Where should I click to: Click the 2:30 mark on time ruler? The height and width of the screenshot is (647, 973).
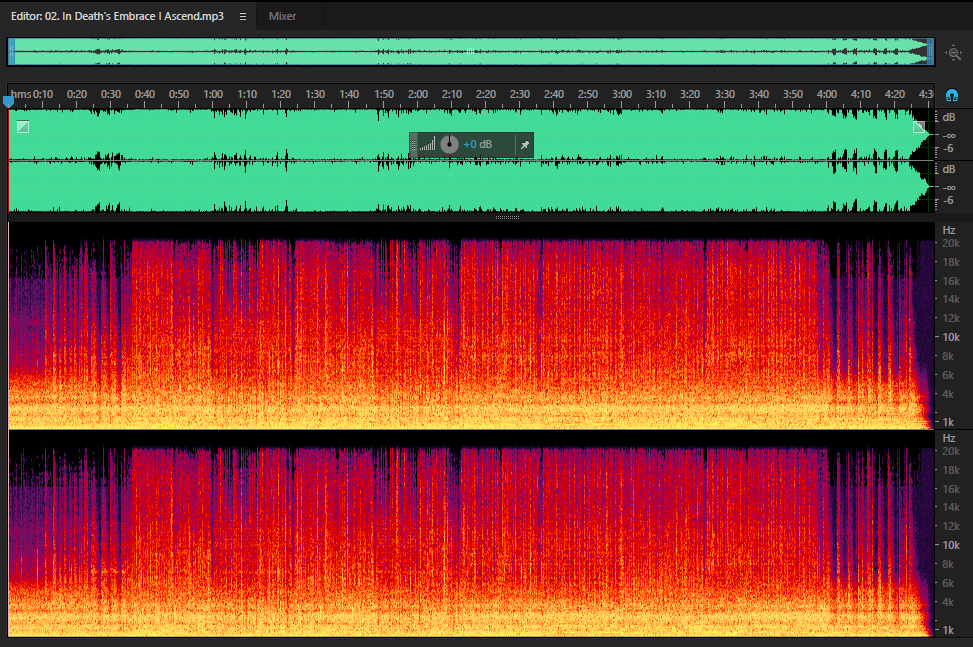(x=520, y=94)
